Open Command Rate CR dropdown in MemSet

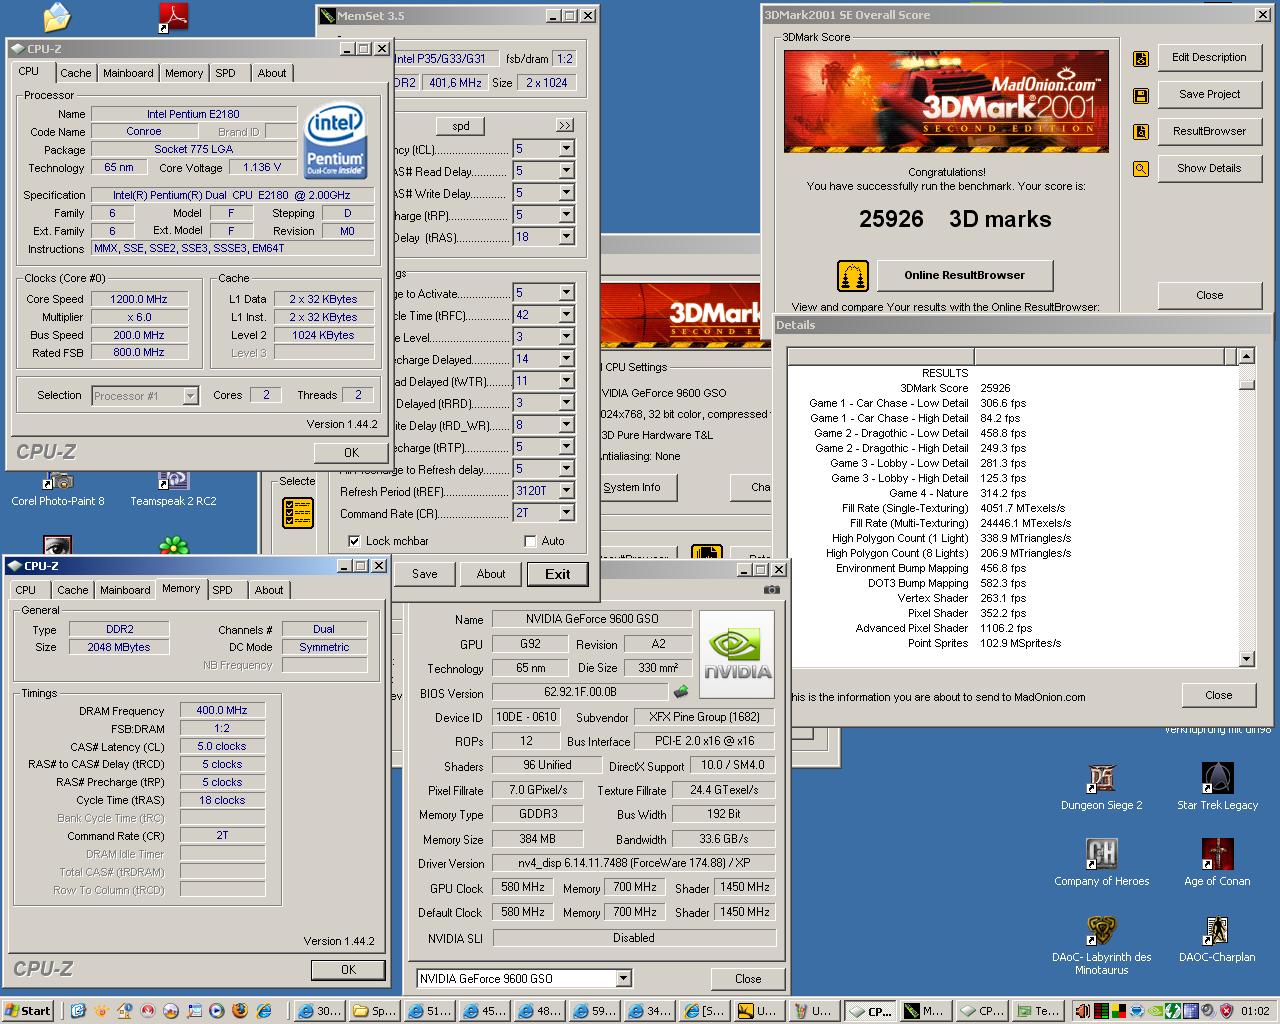pos(566,513)
